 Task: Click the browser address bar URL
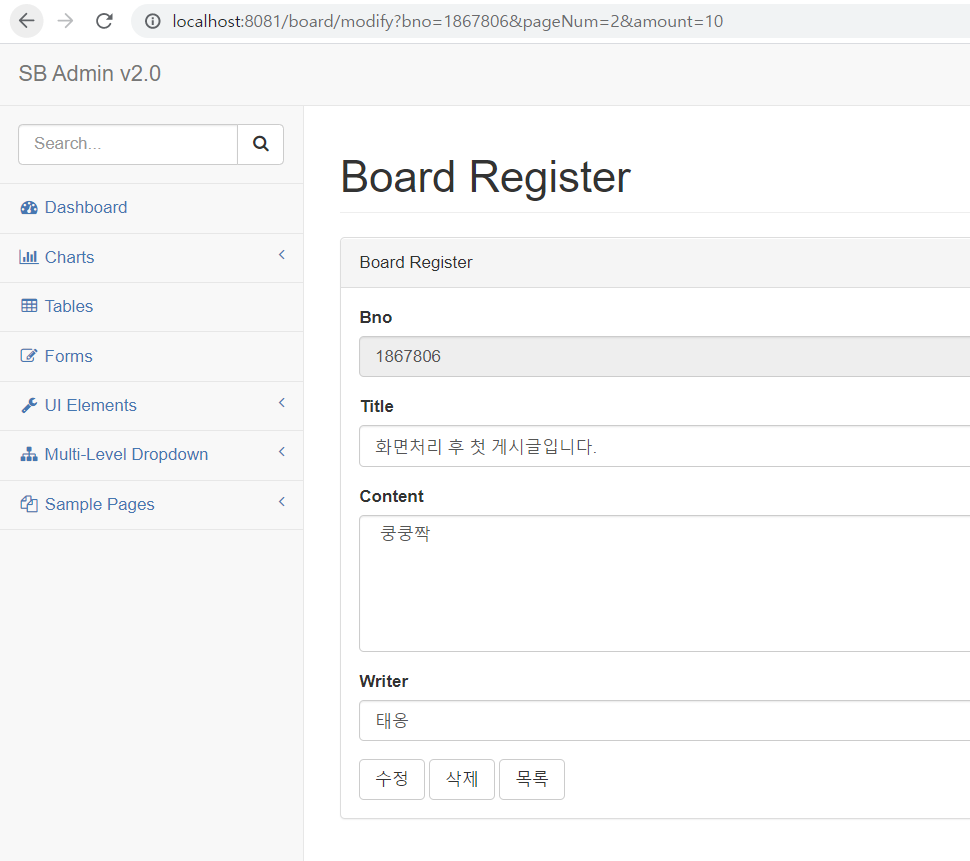click(x=447, y=22)
